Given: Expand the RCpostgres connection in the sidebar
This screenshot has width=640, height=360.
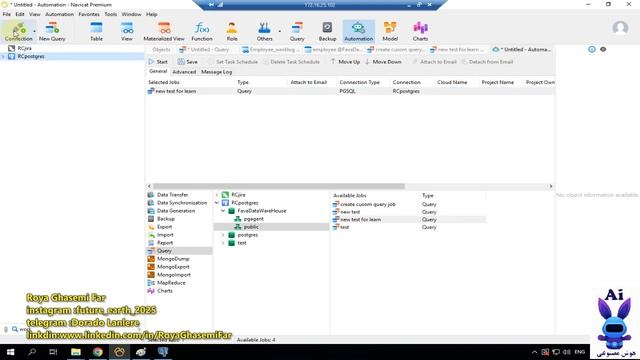Looking at the screenshot, I should pyautogui.click(x=4, y=56).
